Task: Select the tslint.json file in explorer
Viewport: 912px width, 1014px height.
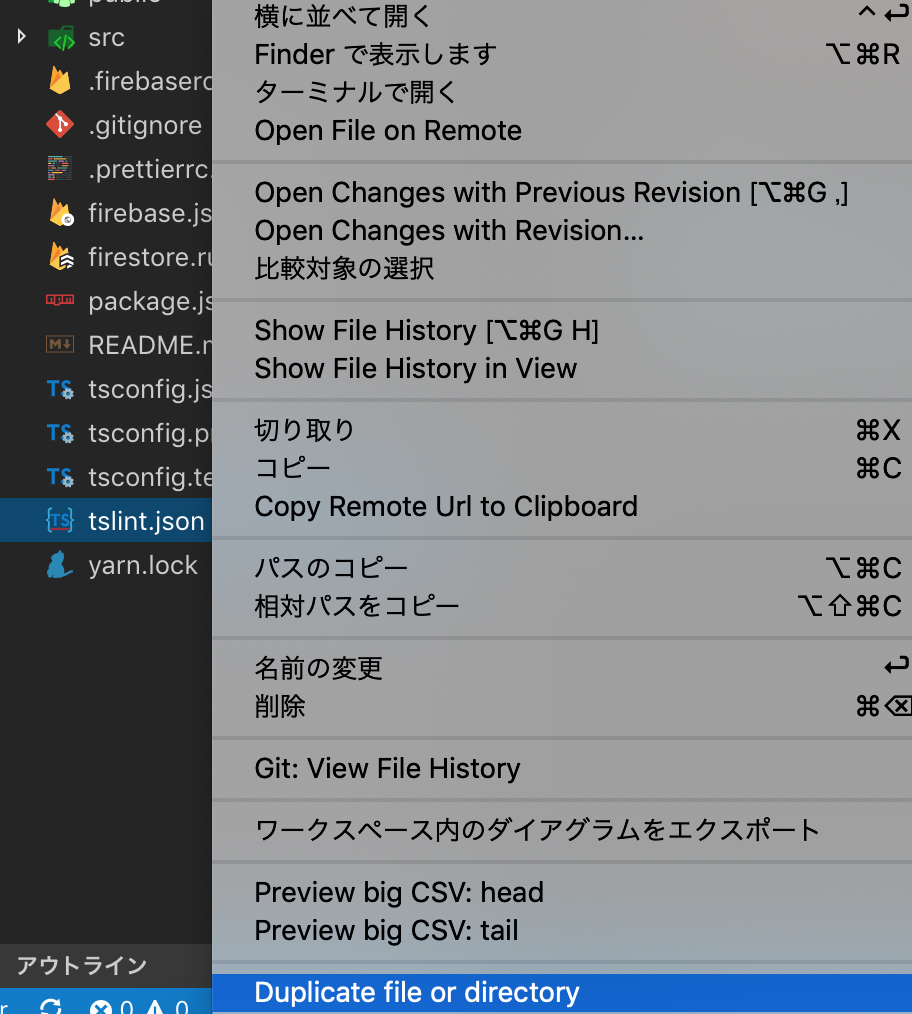Action: [146, 521]
